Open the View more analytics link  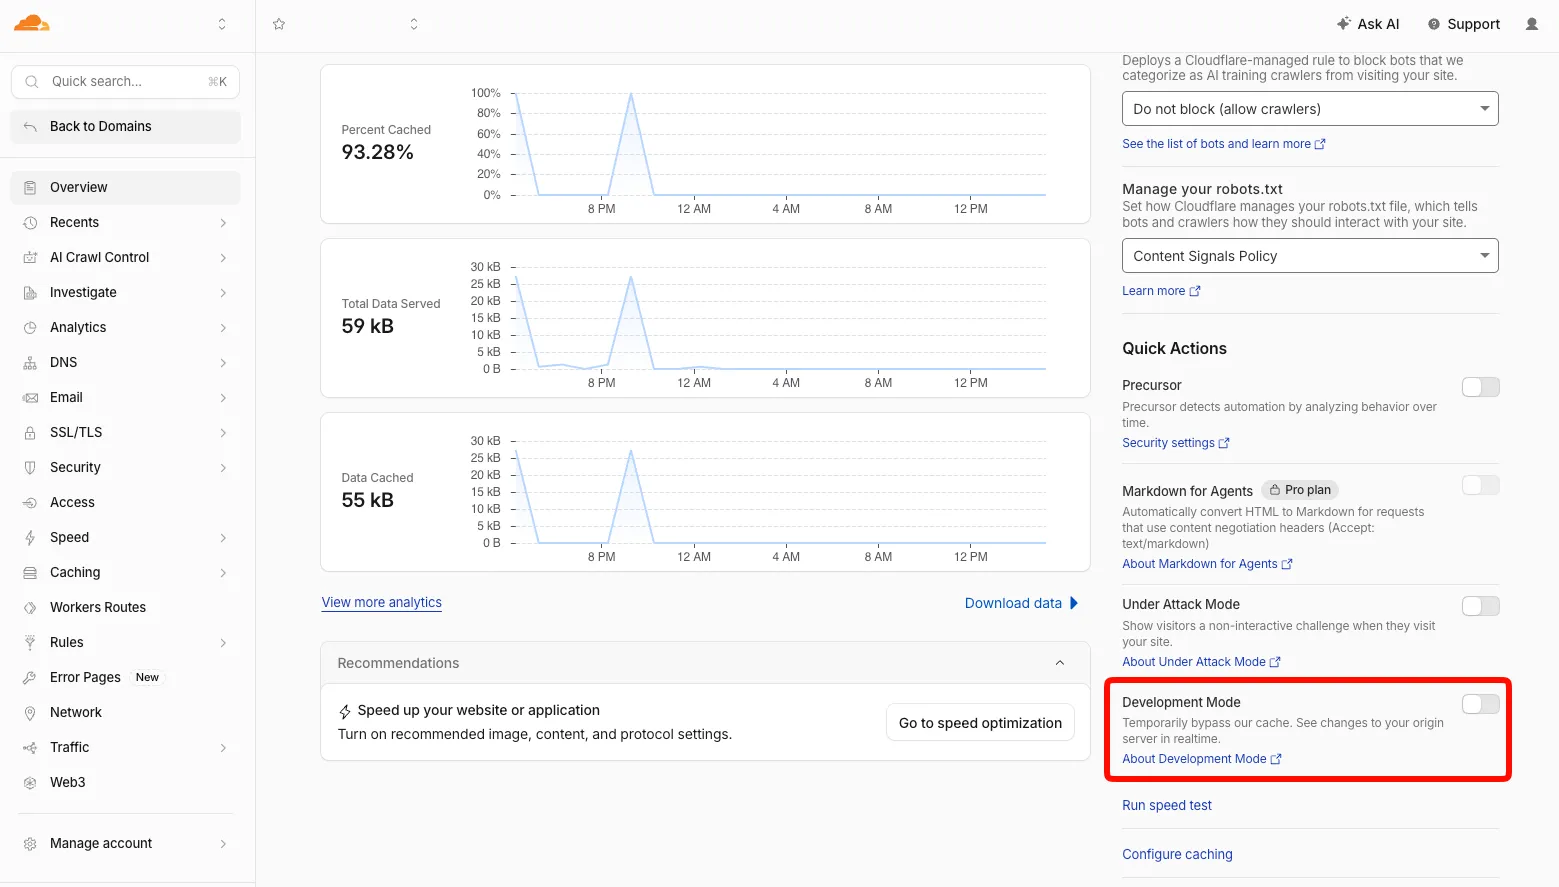[x=382, y=602]
